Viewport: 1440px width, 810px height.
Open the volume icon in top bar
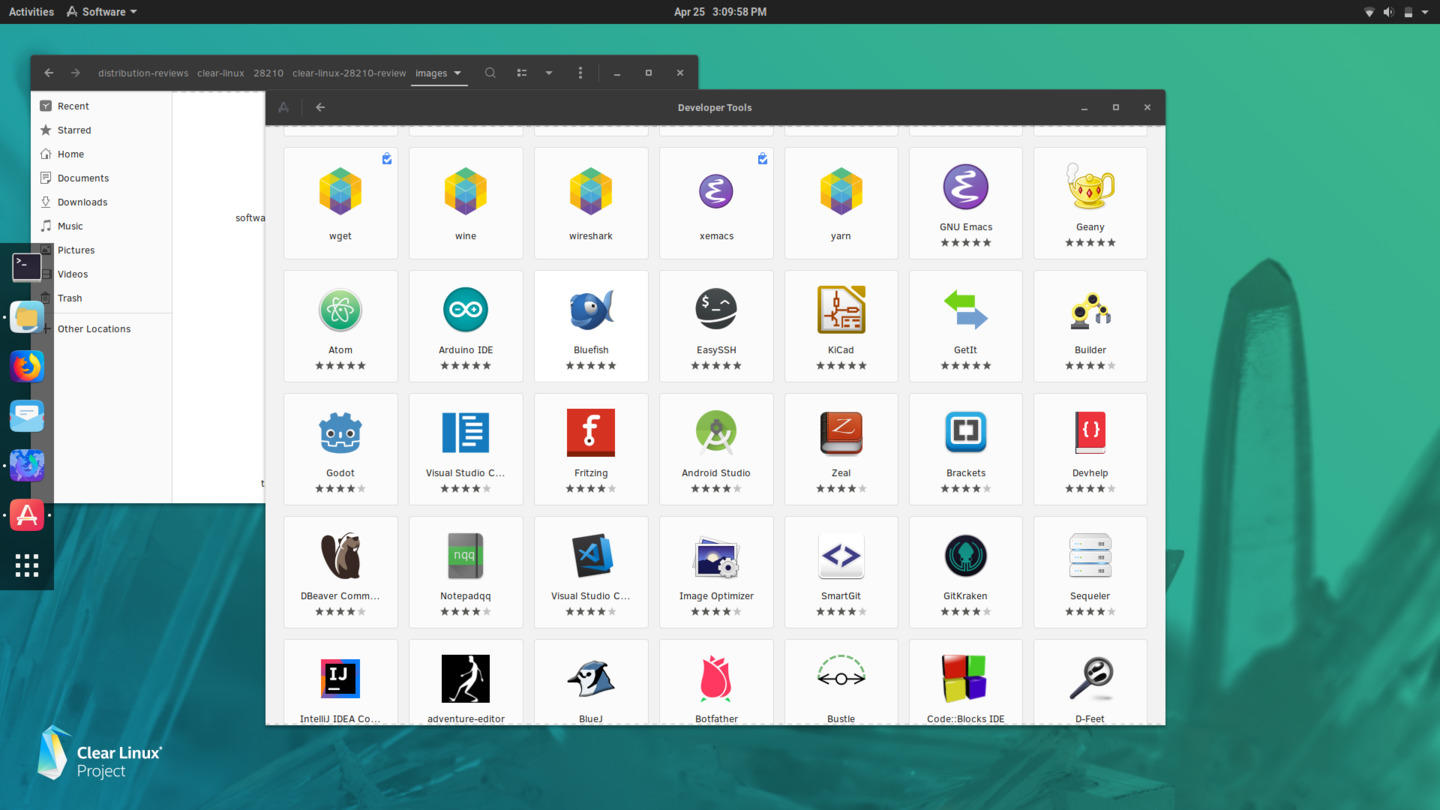pos(1388,12)
